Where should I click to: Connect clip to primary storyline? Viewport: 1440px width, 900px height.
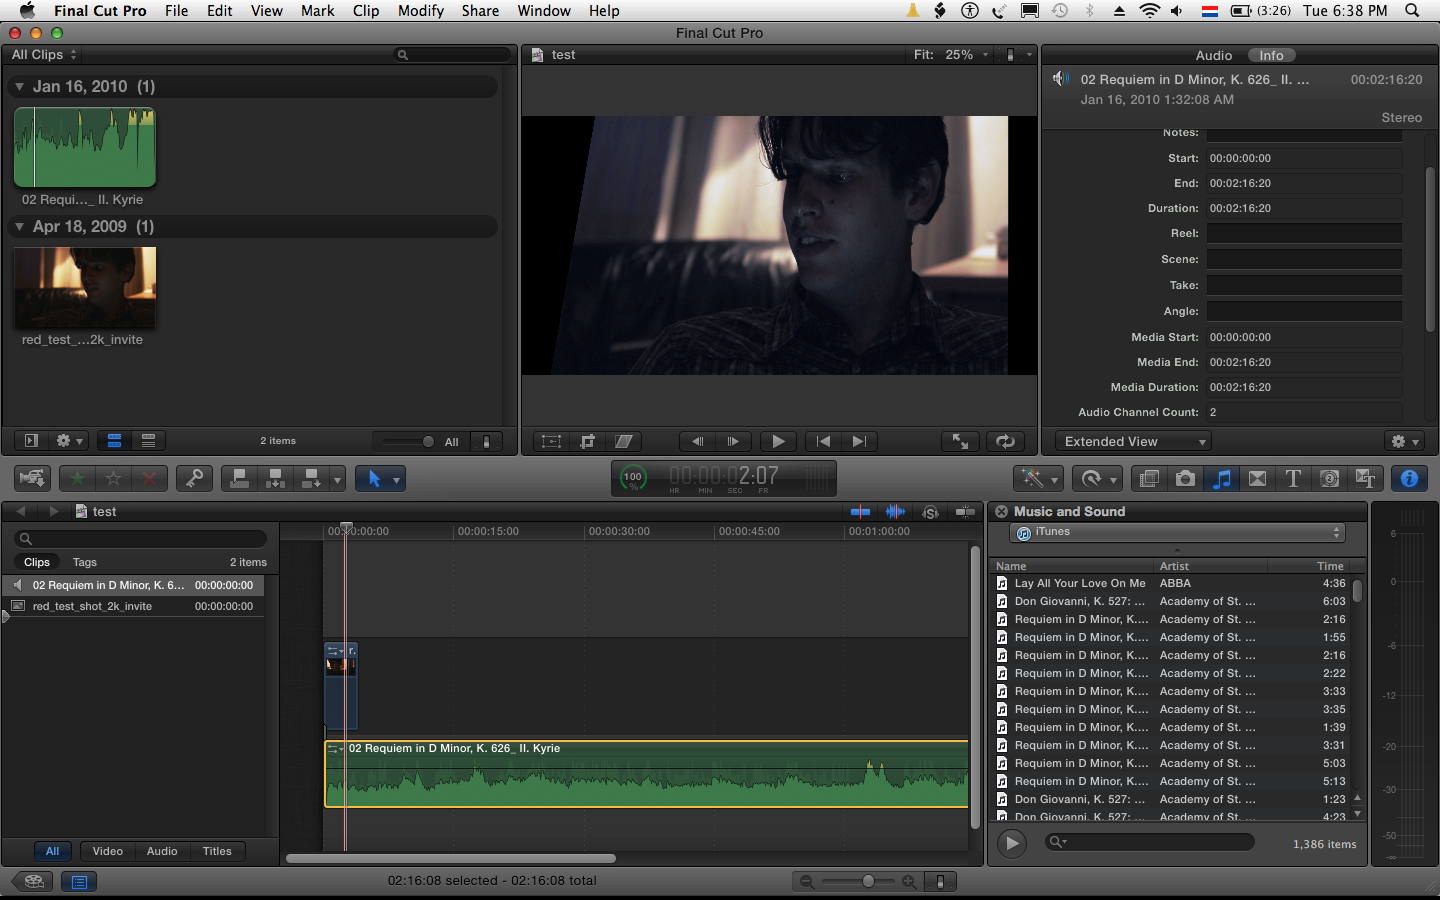239,479
